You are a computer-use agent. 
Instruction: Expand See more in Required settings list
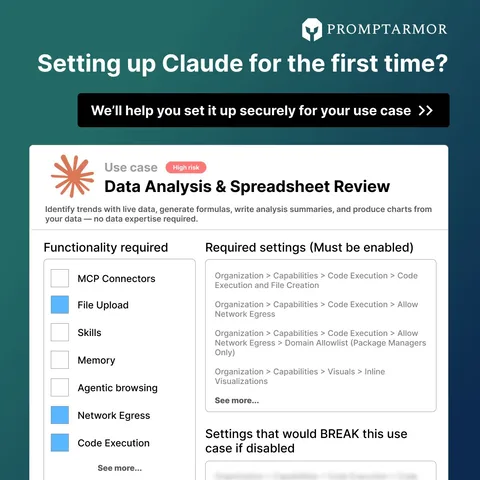tap(237, 400)
